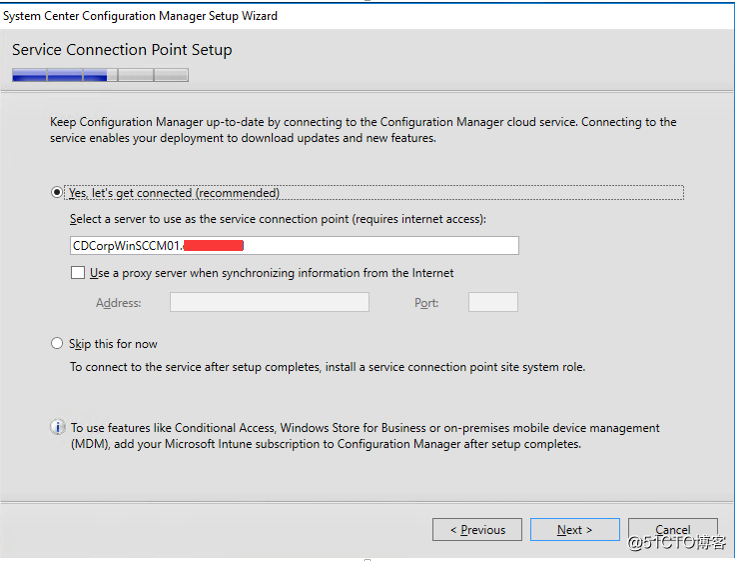Image resolution: width=736 pixels, height=561 pixels.
Task: Proceed with the Next button
Action: 575,530
